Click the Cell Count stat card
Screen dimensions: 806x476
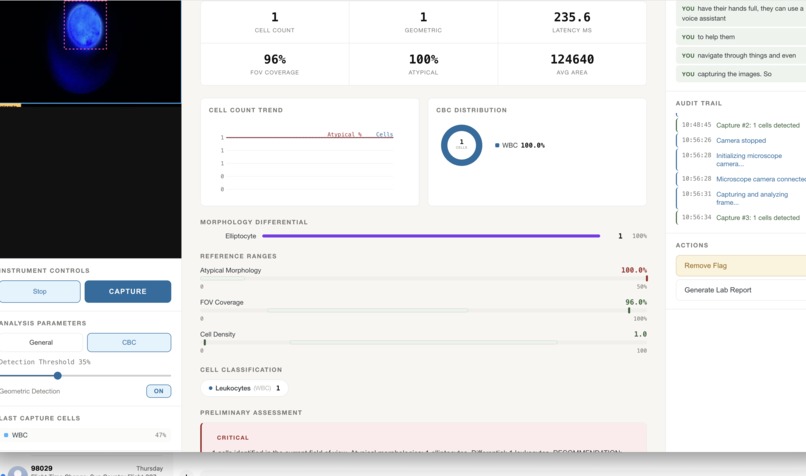pos(274,22)
